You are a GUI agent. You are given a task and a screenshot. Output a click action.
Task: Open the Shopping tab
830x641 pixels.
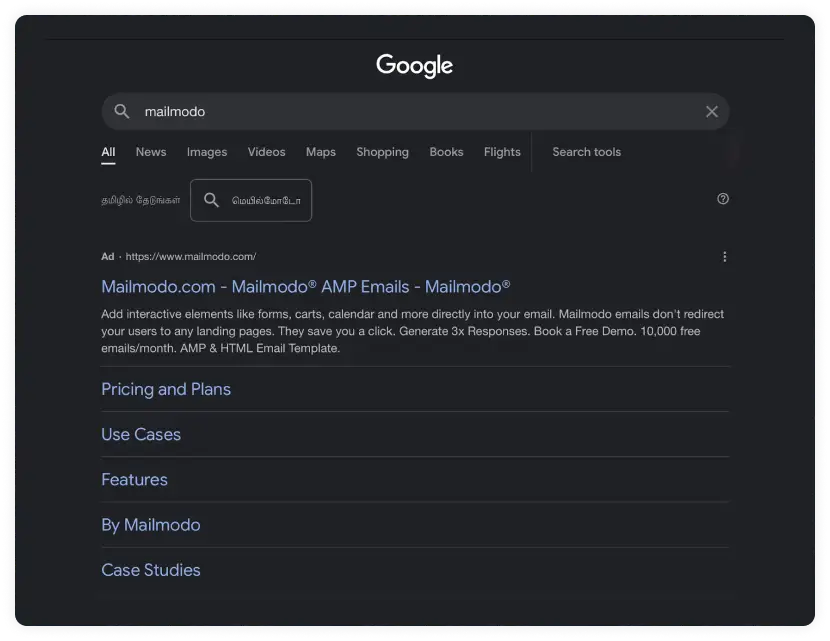(382, 152)
